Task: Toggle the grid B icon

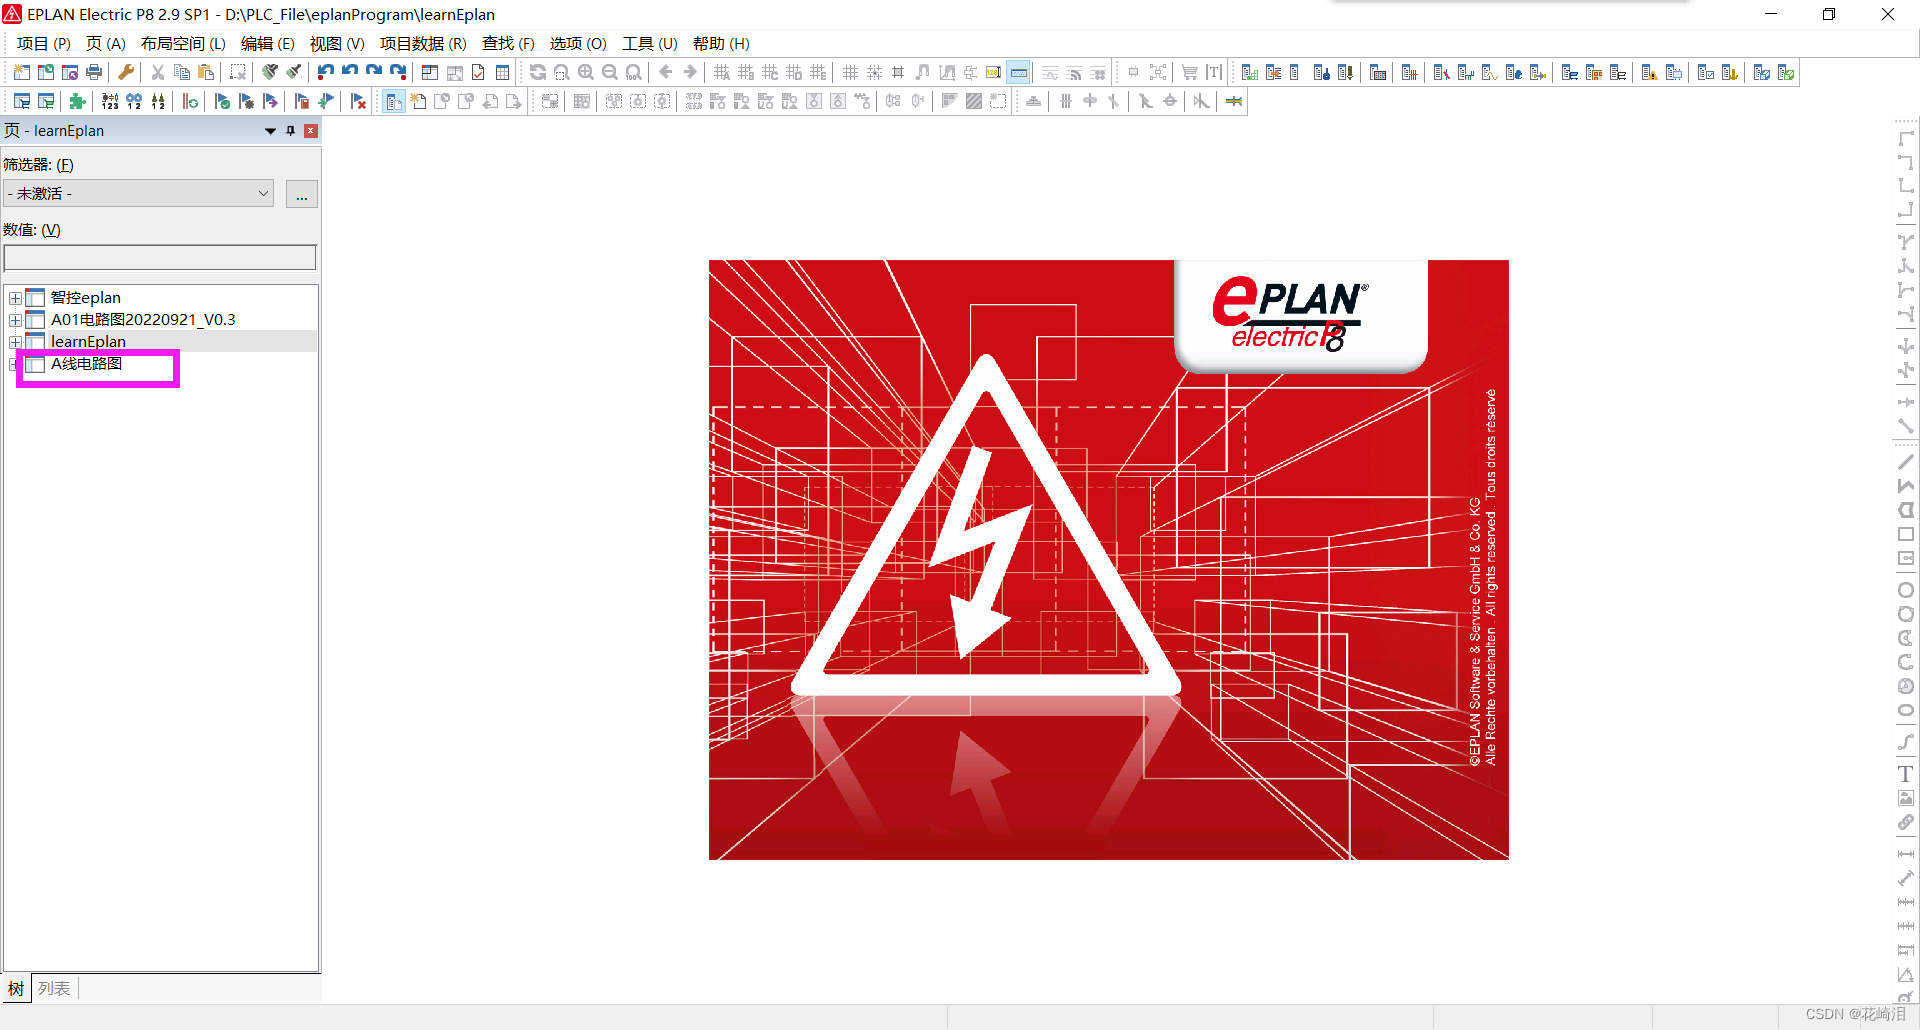Action: (746, 72)
